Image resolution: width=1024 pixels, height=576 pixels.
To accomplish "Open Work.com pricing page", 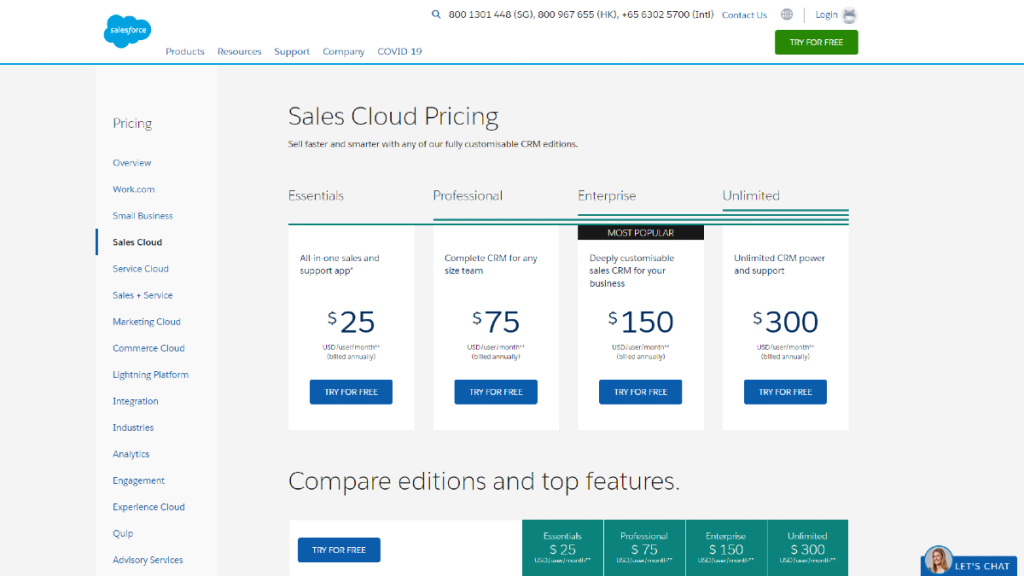I will pyautogui.click(x=133, y=189).
